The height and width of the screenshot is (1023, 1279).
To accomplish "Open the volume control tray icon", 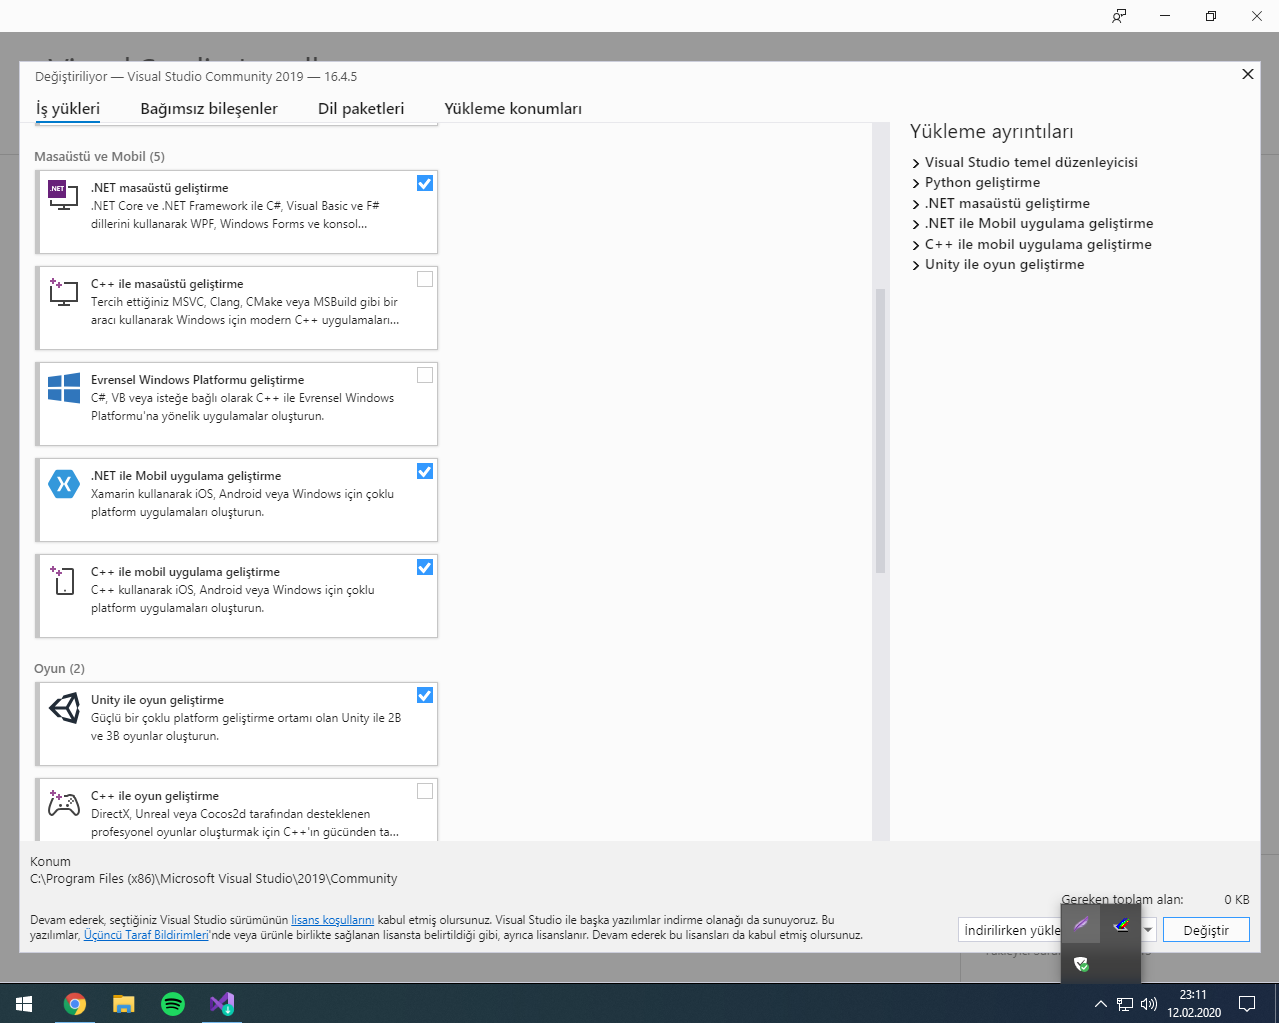I will click(x=1148, y=1004).
